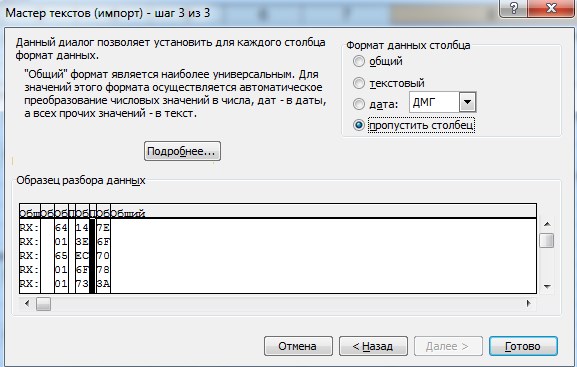Finish import with the "Готово" button
The width and height of the screenshot is (577, 367).
pyautogui.click(x=523, y=346)
